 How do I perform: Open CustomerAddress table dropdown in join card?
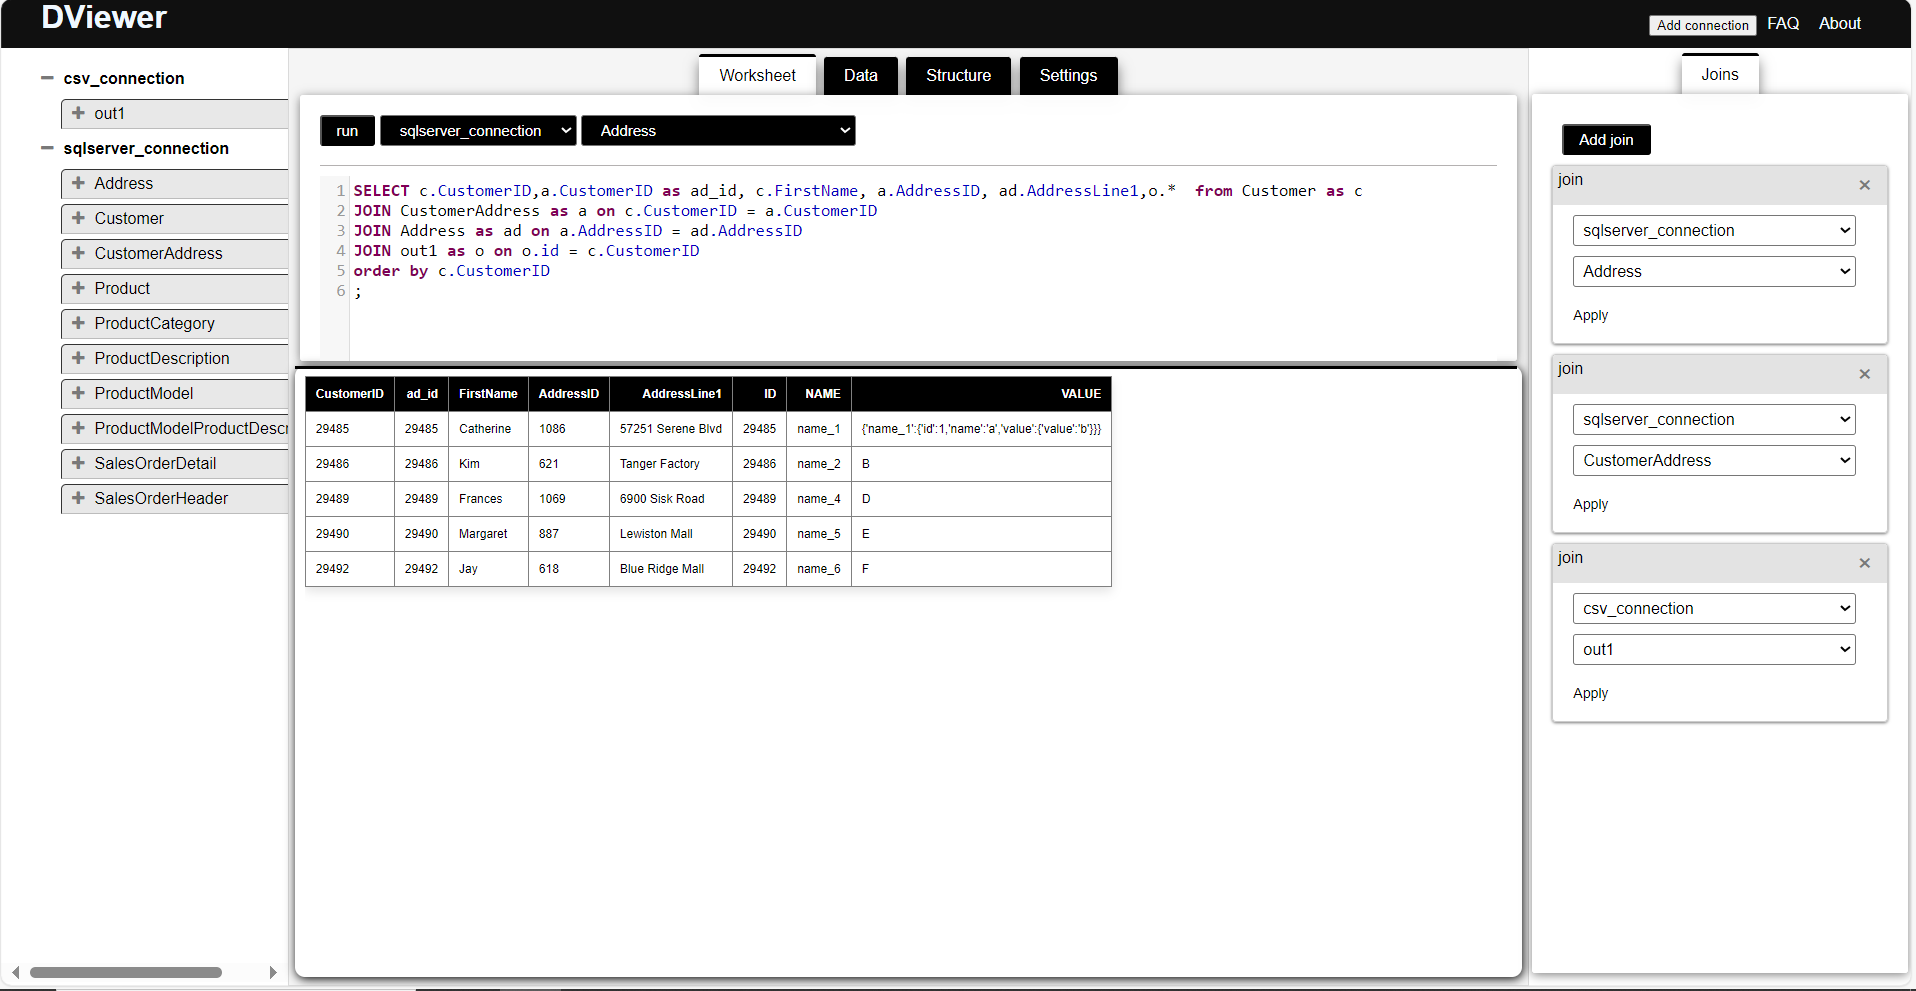tap(1714, 460)
